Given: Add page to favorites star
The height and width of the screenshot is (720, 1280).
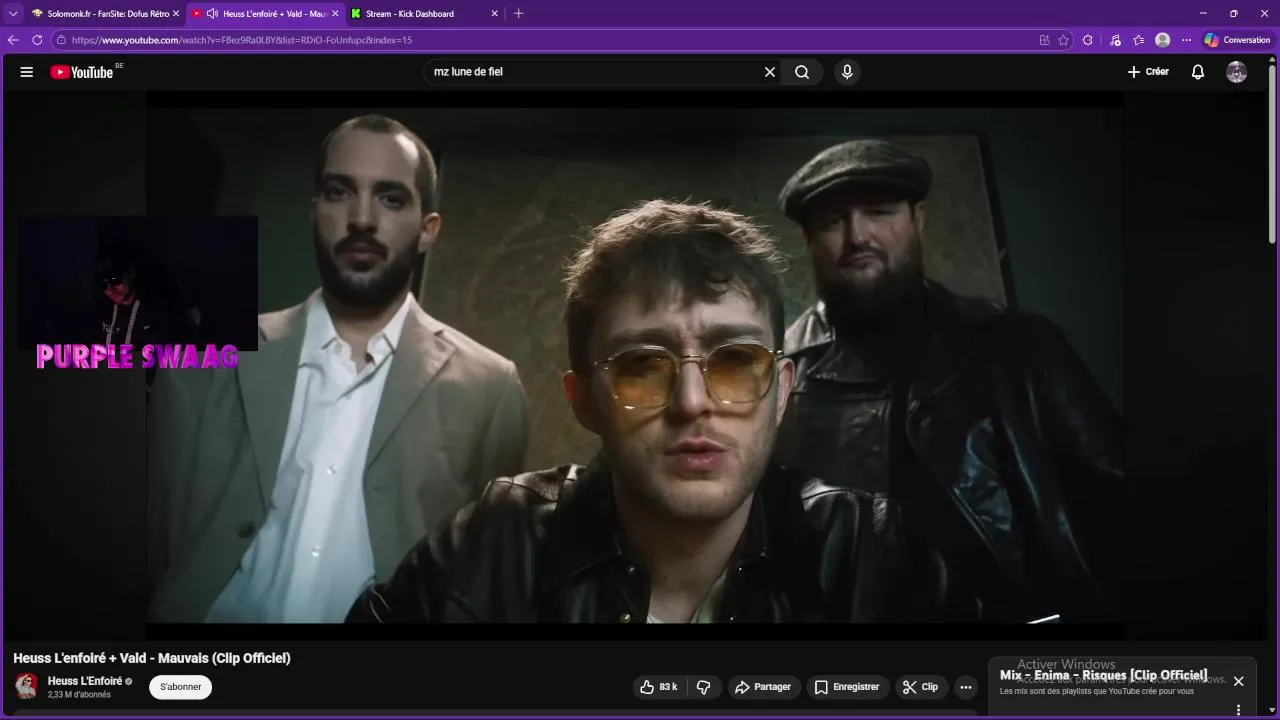Looking at the screenshot, I should [x=1063, y=40].
